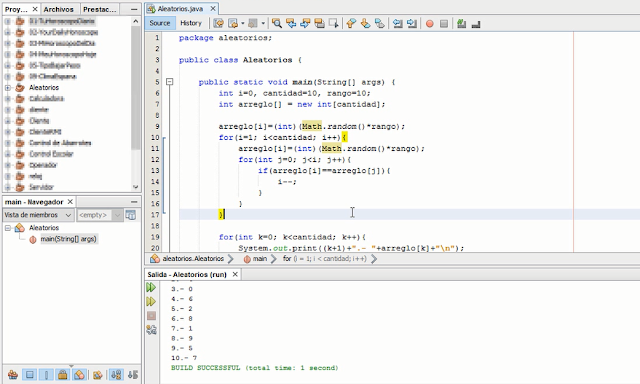The width and height of the screenshot is (640, 384).
Task: Click the Projects scrollbar down arrow
Action: coord(136,187)
